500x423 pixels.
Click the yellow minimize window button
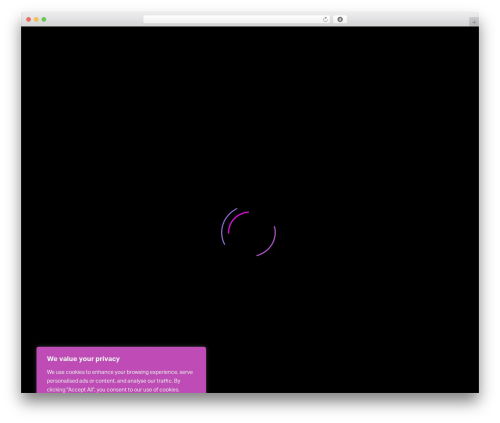click(x=36, y=20)
